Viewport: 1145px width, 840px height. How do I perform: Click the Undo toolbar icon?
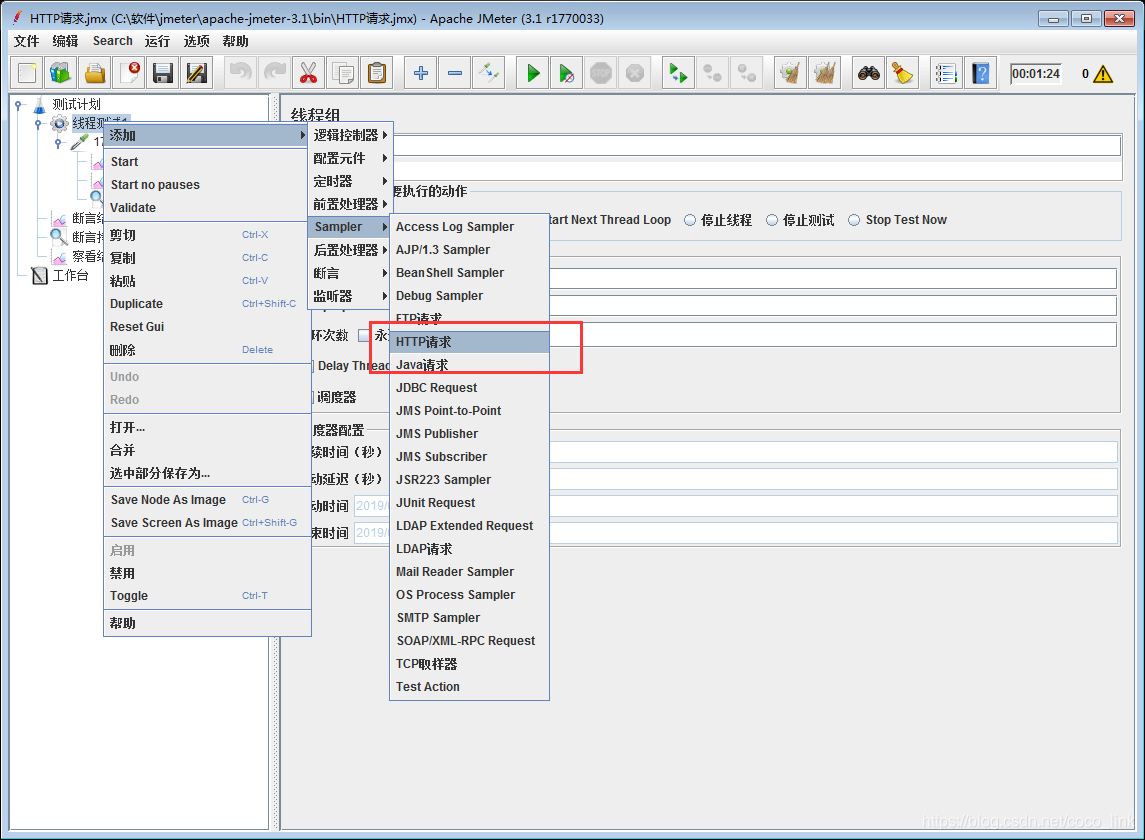click(240, 73)
